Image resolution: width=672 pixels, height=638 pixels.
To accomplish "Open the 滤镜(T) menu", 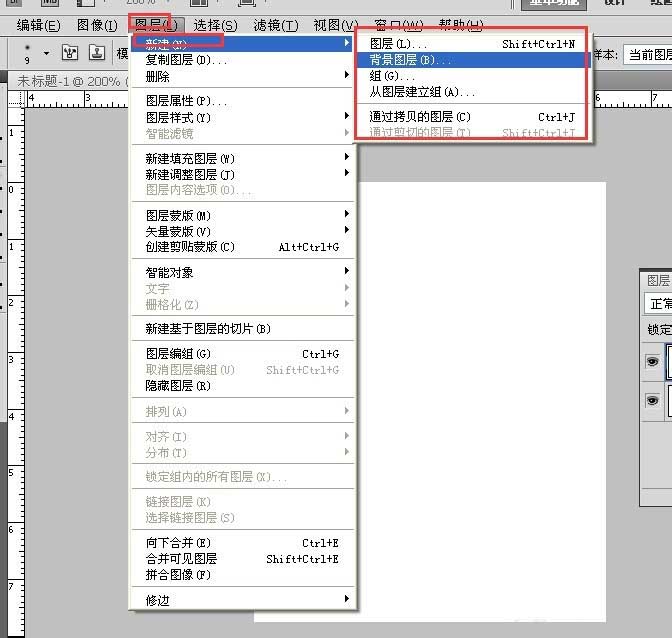I will 276,25.
